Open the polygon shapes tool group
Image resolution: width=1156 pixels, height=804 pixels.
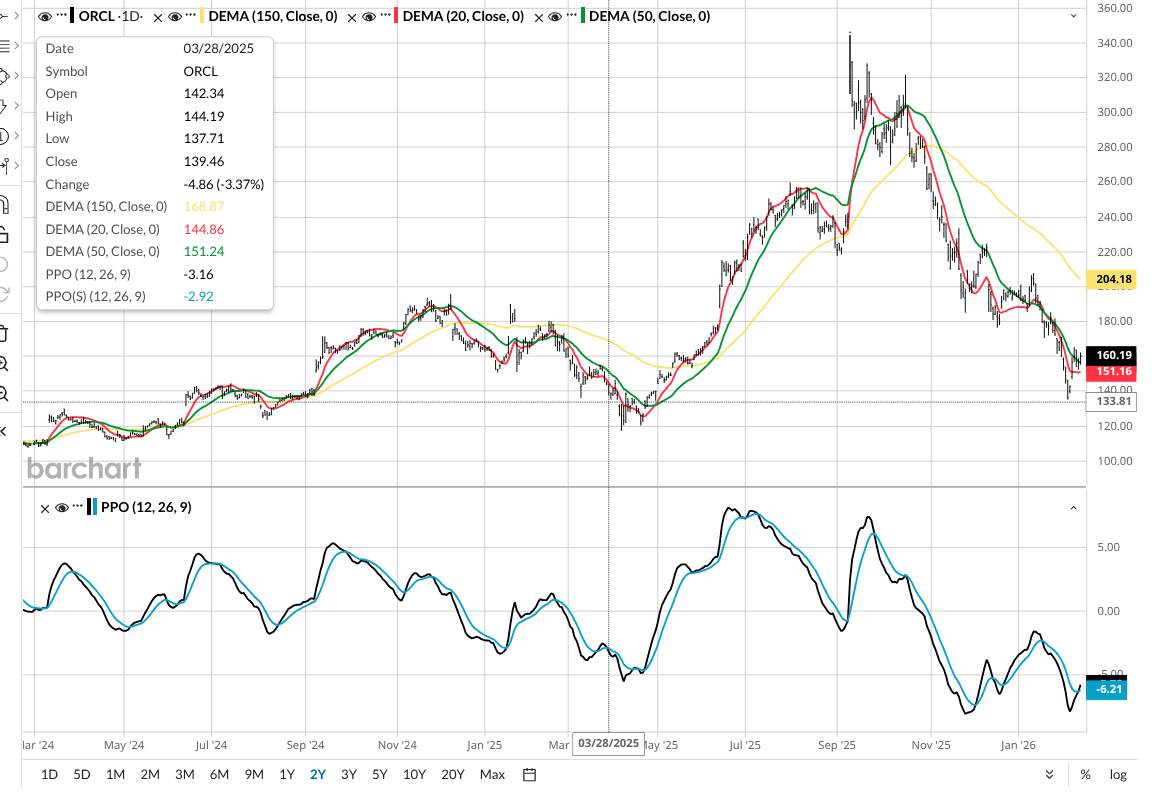[4, 77]
